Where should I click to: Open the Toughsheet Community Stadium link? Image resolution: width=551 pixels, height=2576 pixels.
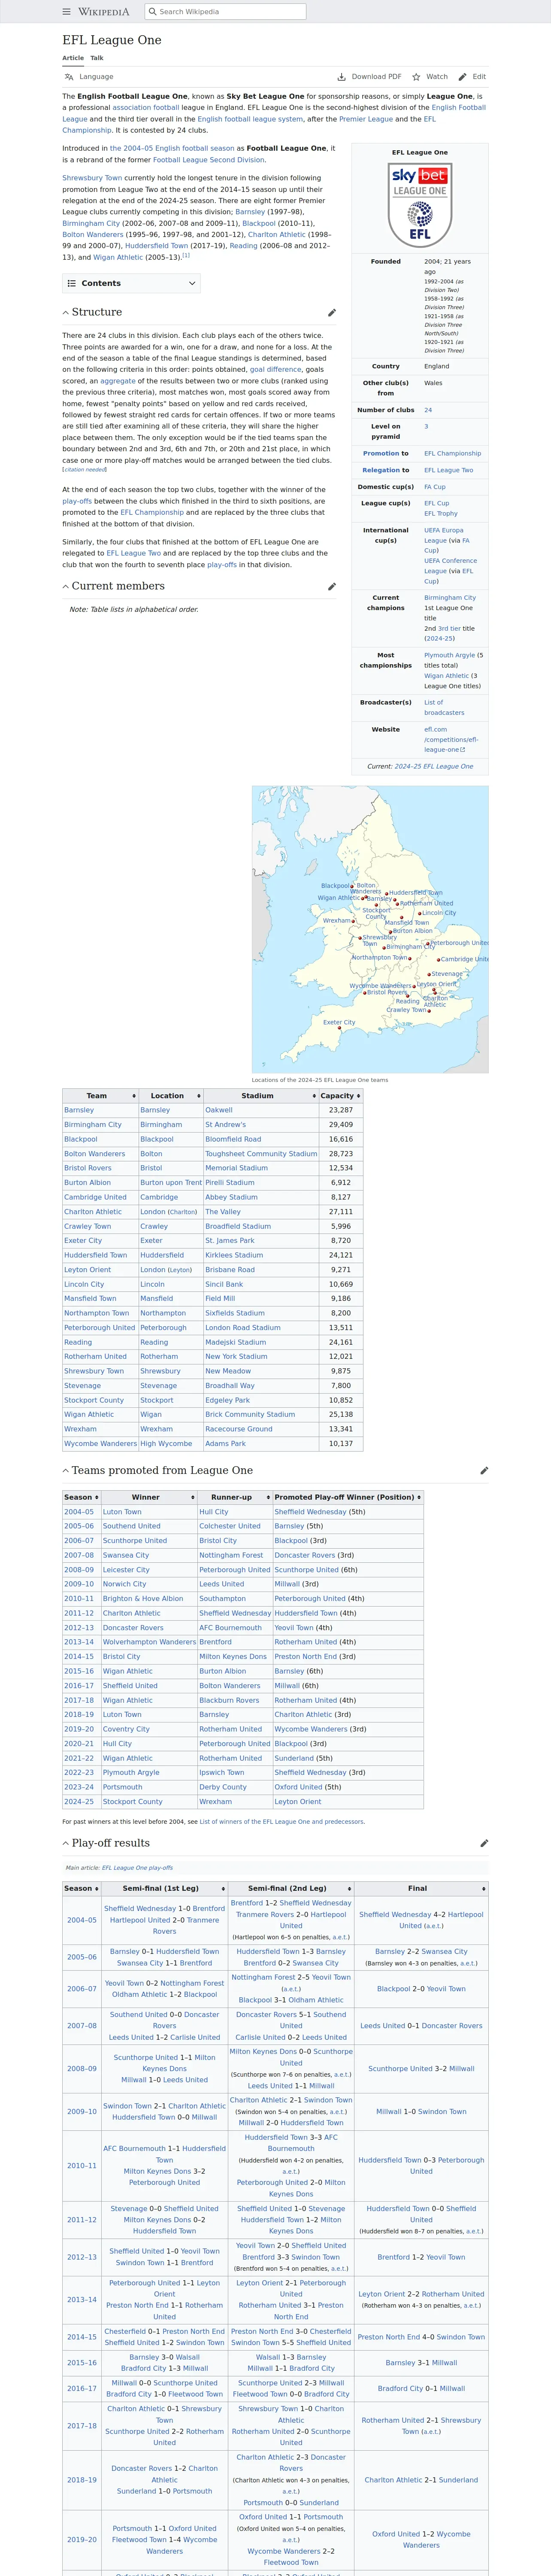pyautogui.click(x=261, y=1154)
